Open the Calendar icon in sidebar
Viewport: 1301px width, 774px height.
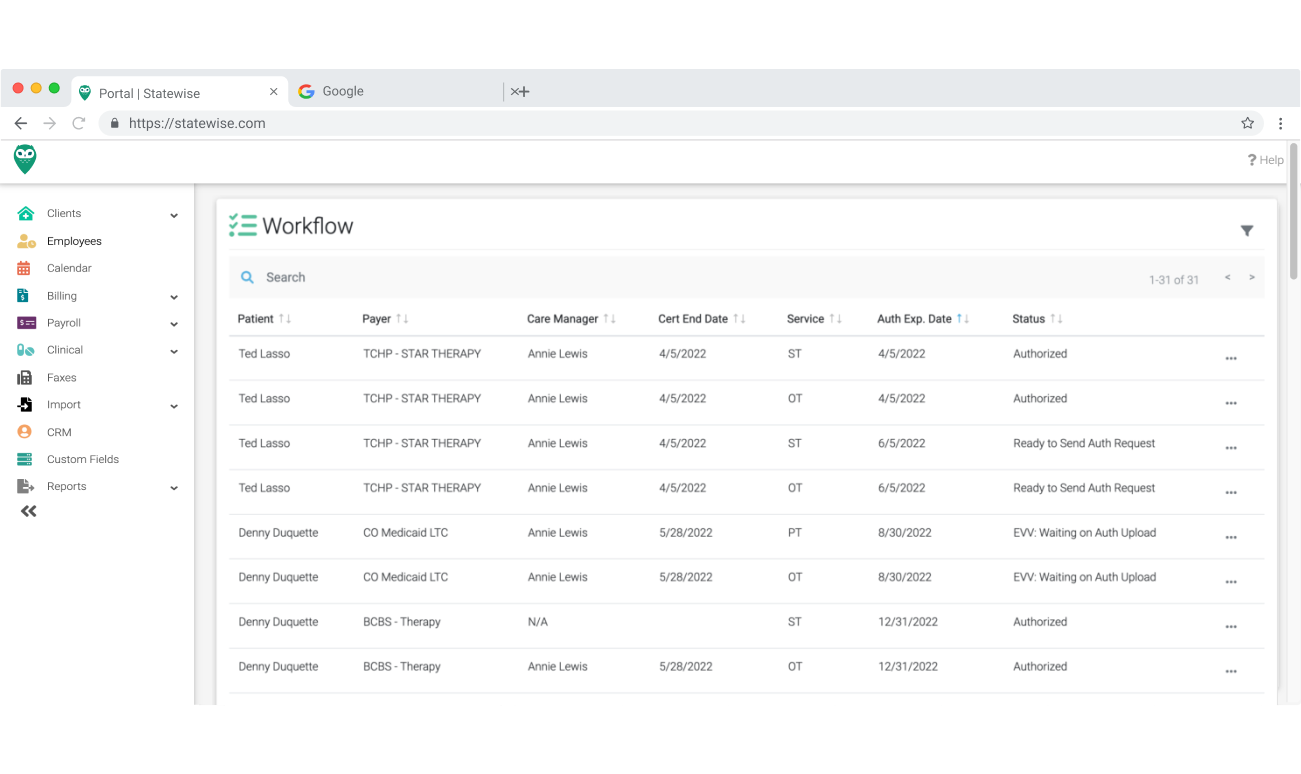24,268
